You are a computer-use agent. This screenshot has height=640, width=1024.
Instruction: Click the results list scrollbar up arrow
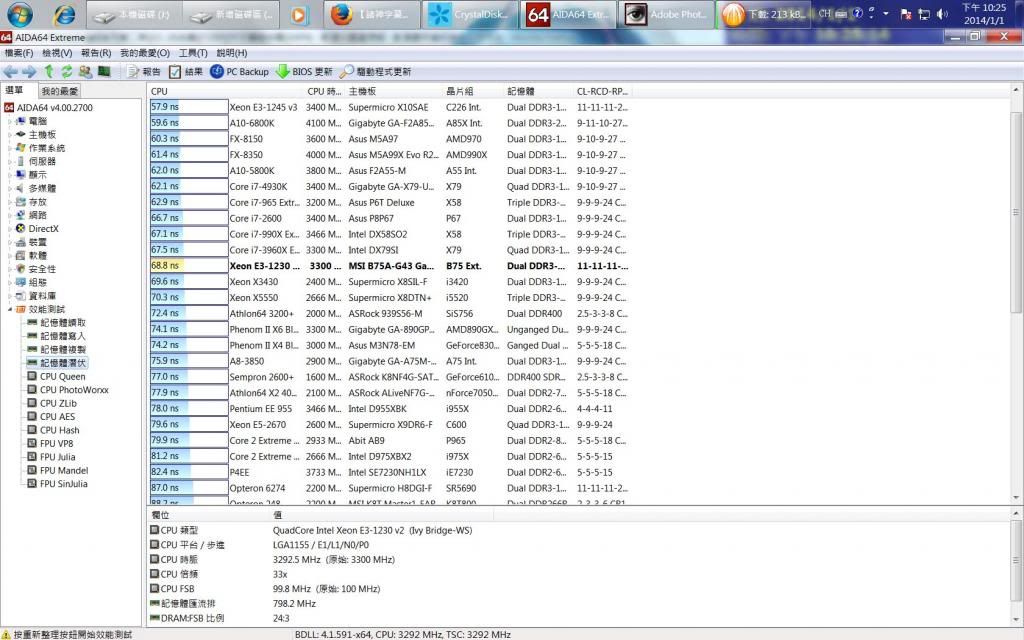point(1016,89)
